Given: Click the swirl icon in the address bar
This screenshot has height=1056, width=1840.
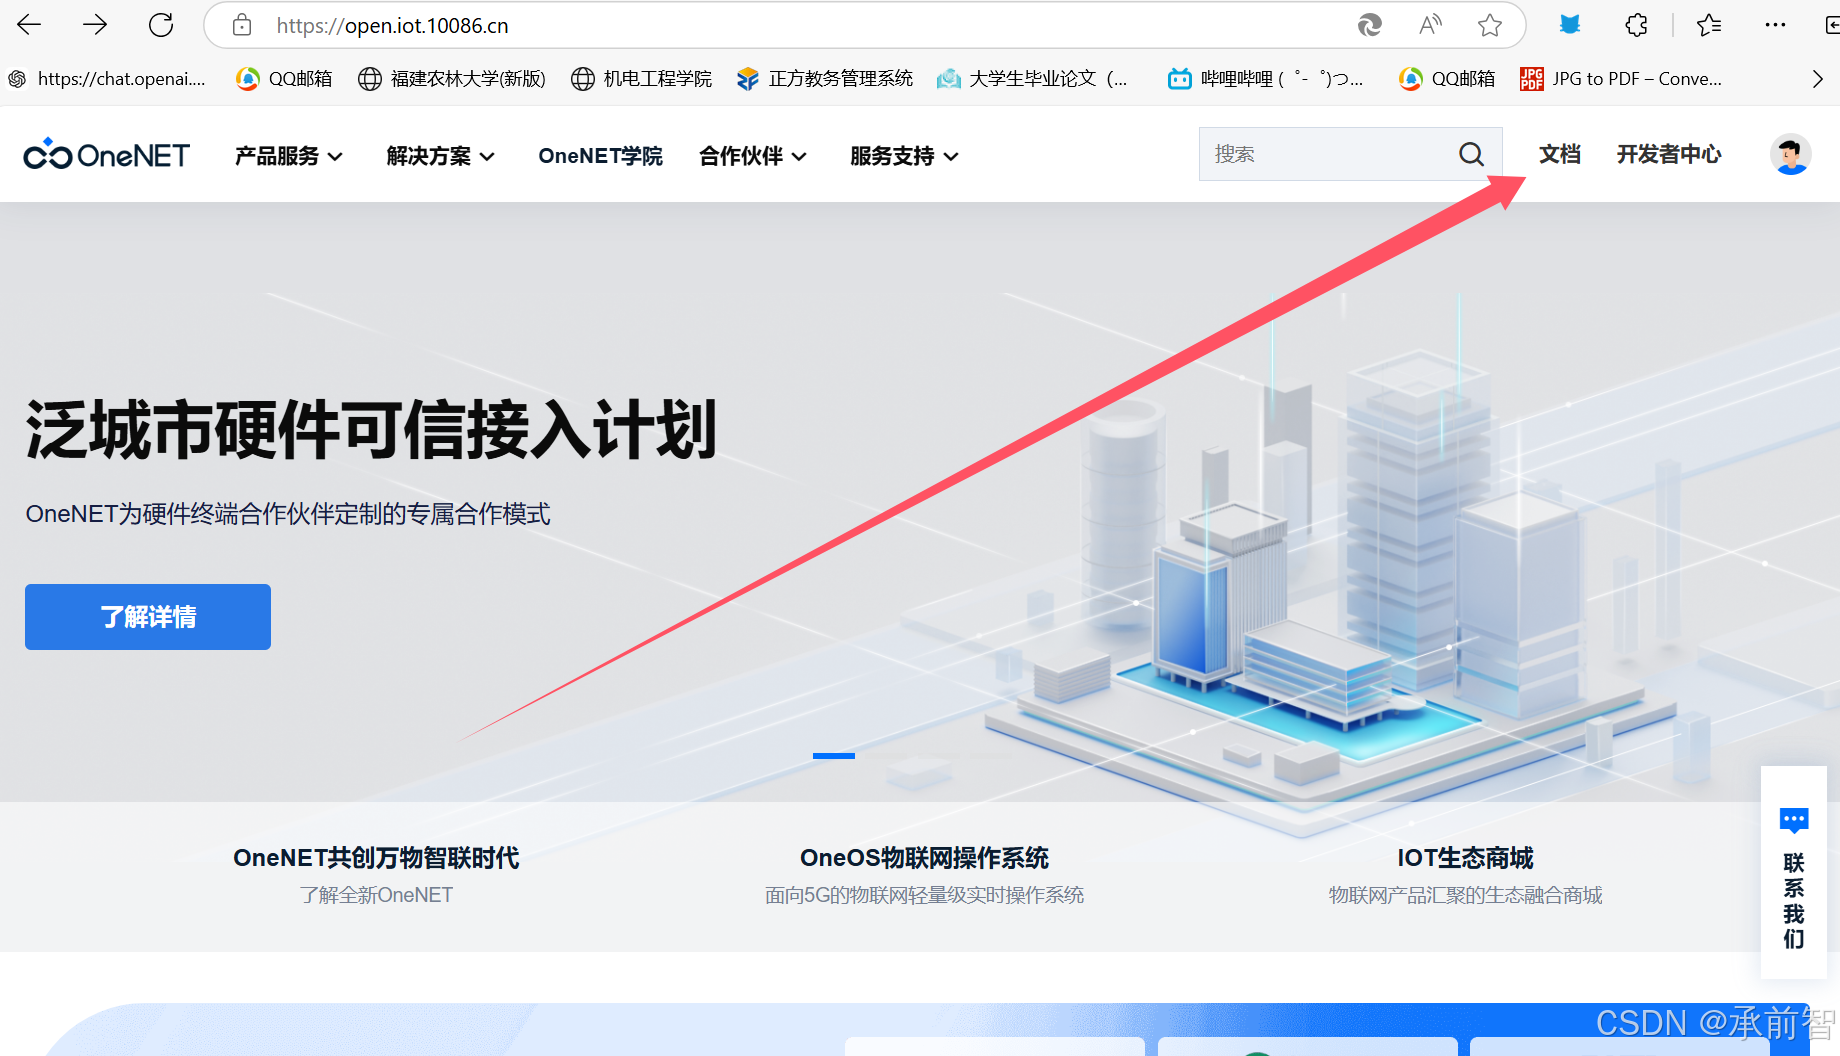Looking at the screenshot, I should pos(1369,25).
